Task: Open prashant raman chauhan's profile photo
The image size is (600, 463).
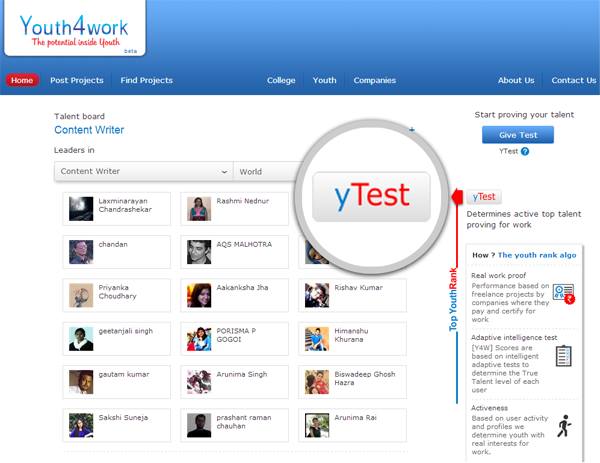Action: point(199,425)
